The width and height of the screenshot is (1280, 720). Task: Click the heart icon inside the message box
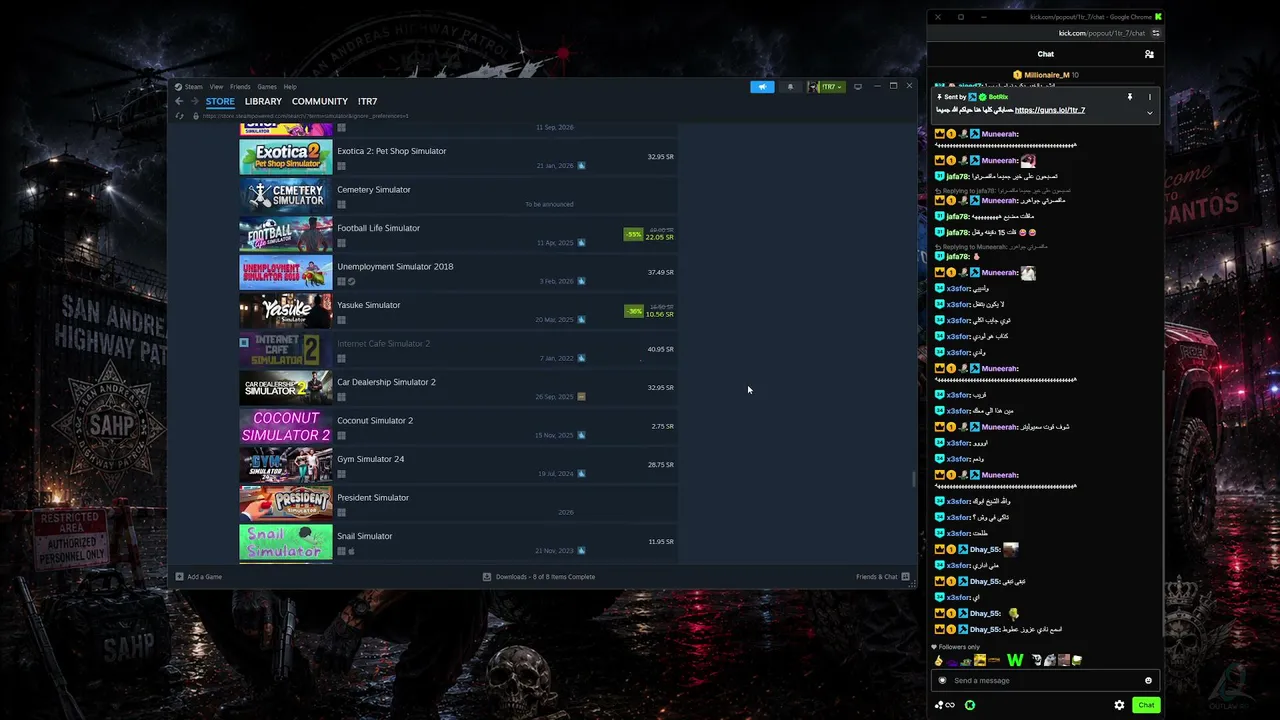pos(942,681)
